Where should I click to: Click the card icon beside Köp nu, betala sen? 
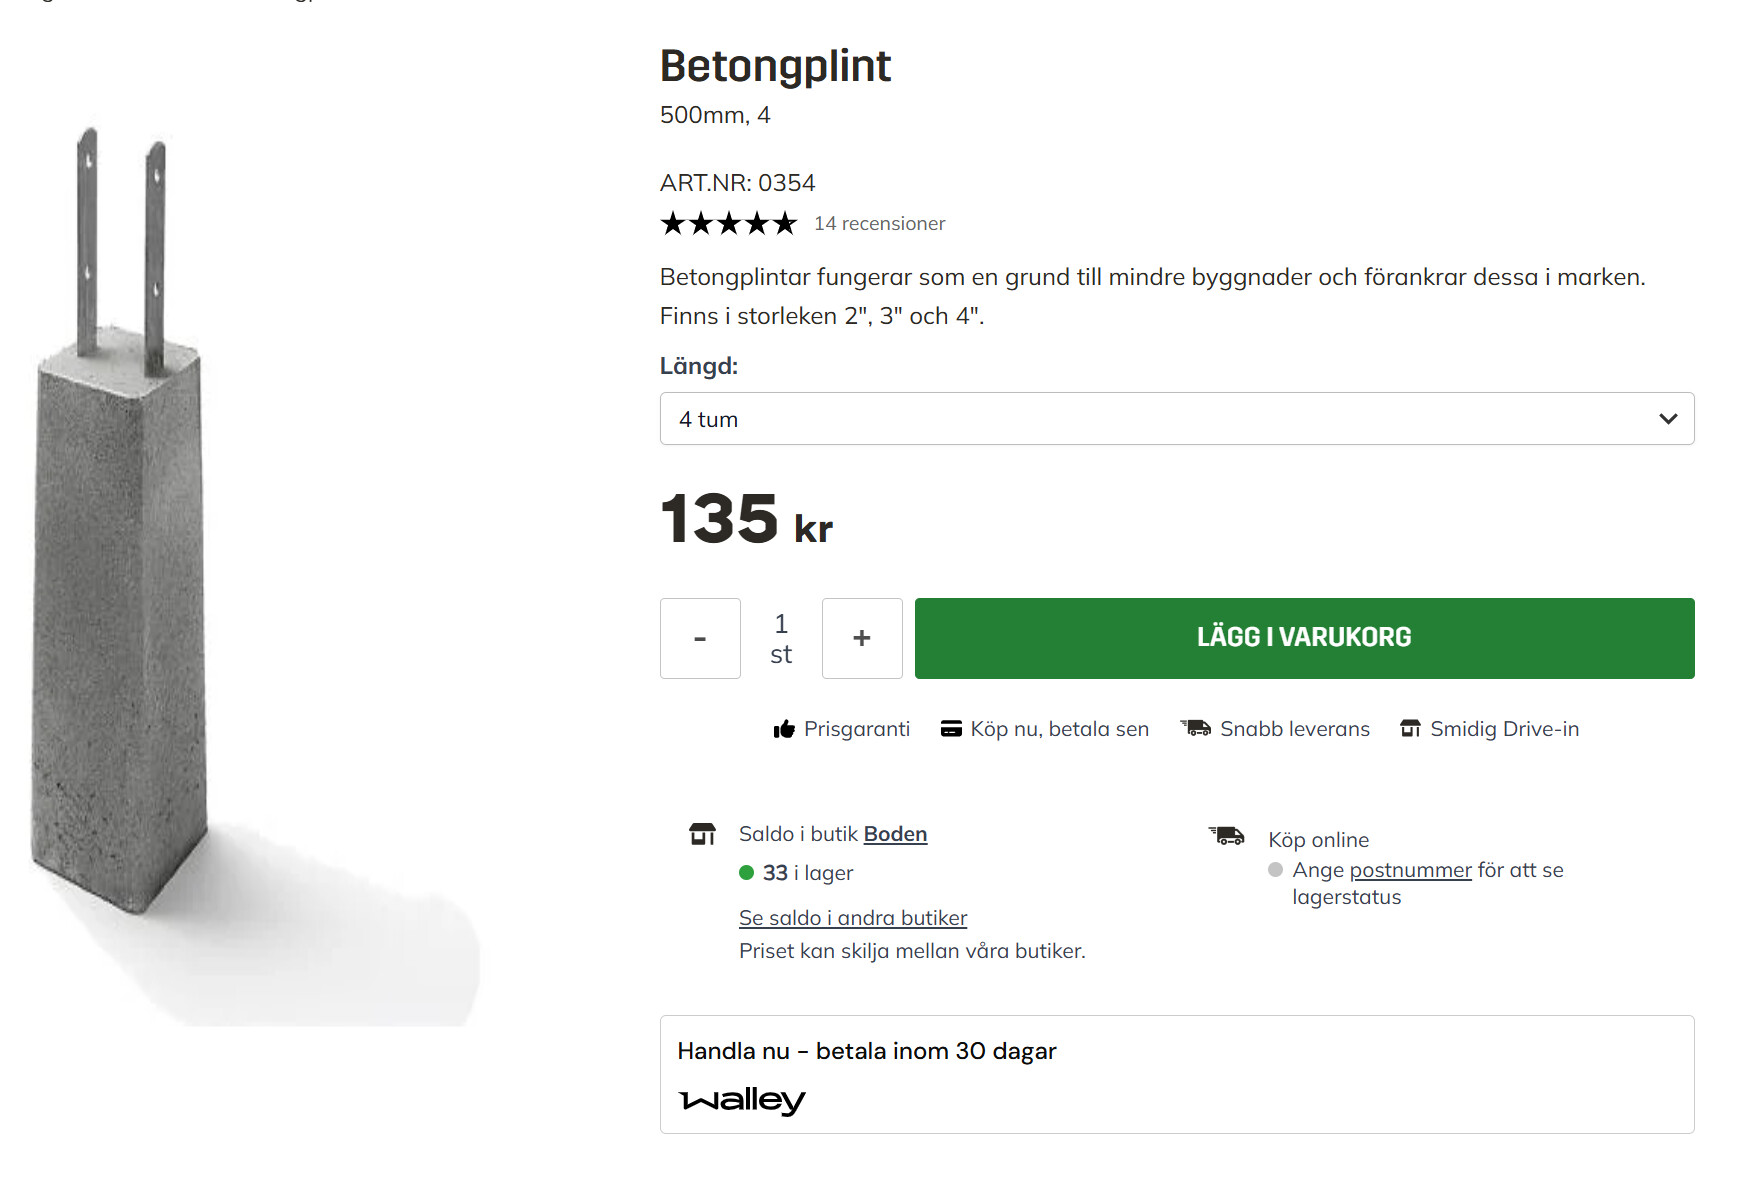[x=951, y=729]
